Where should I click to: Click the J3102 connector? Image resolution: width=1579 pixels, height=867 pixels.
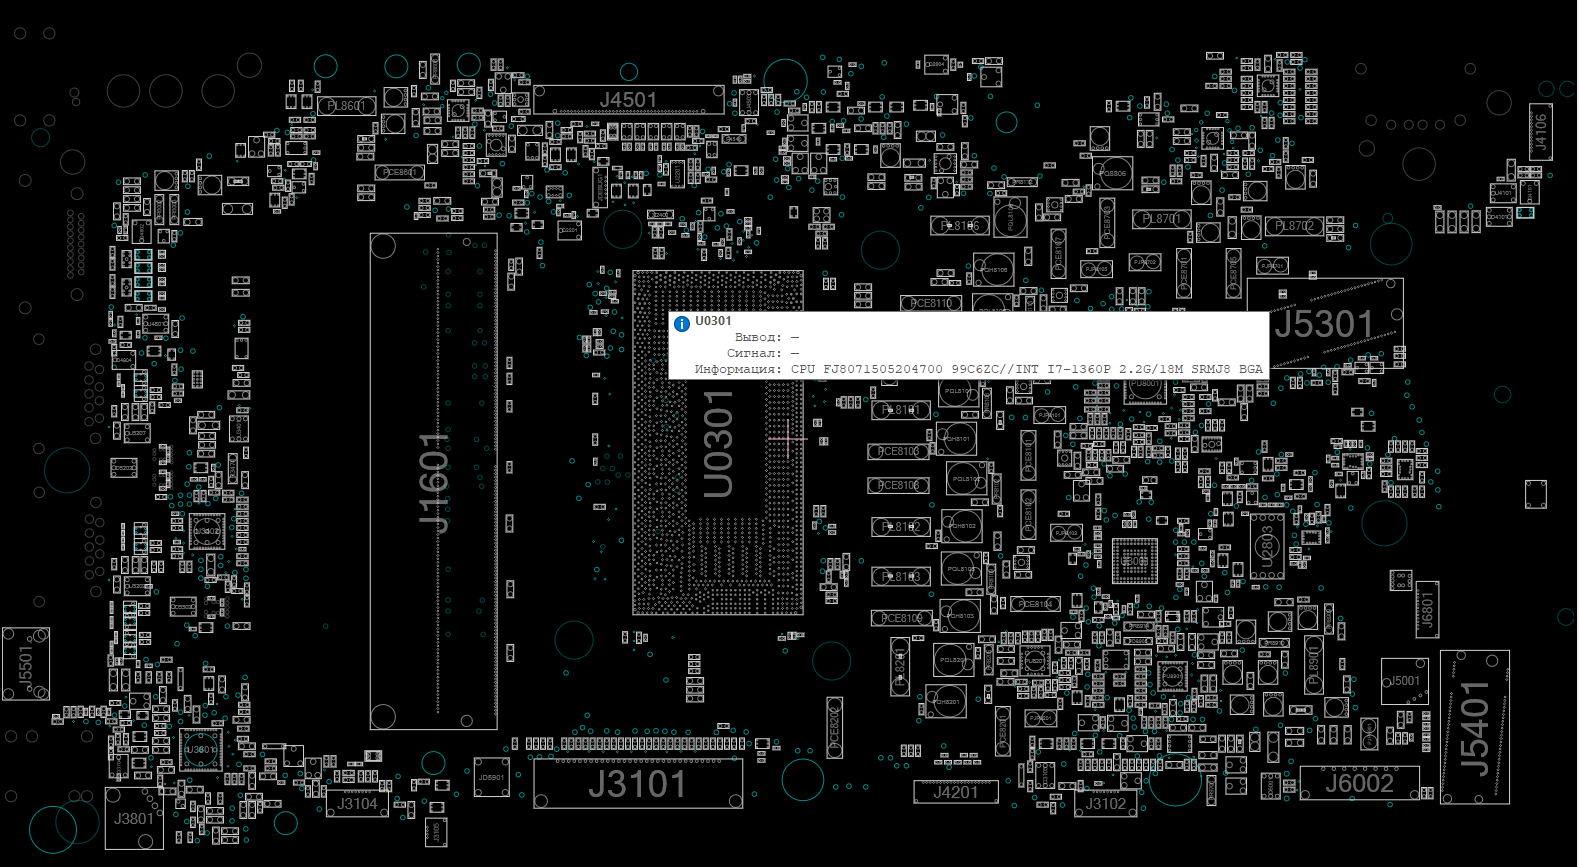click(x=1105, y=804)
